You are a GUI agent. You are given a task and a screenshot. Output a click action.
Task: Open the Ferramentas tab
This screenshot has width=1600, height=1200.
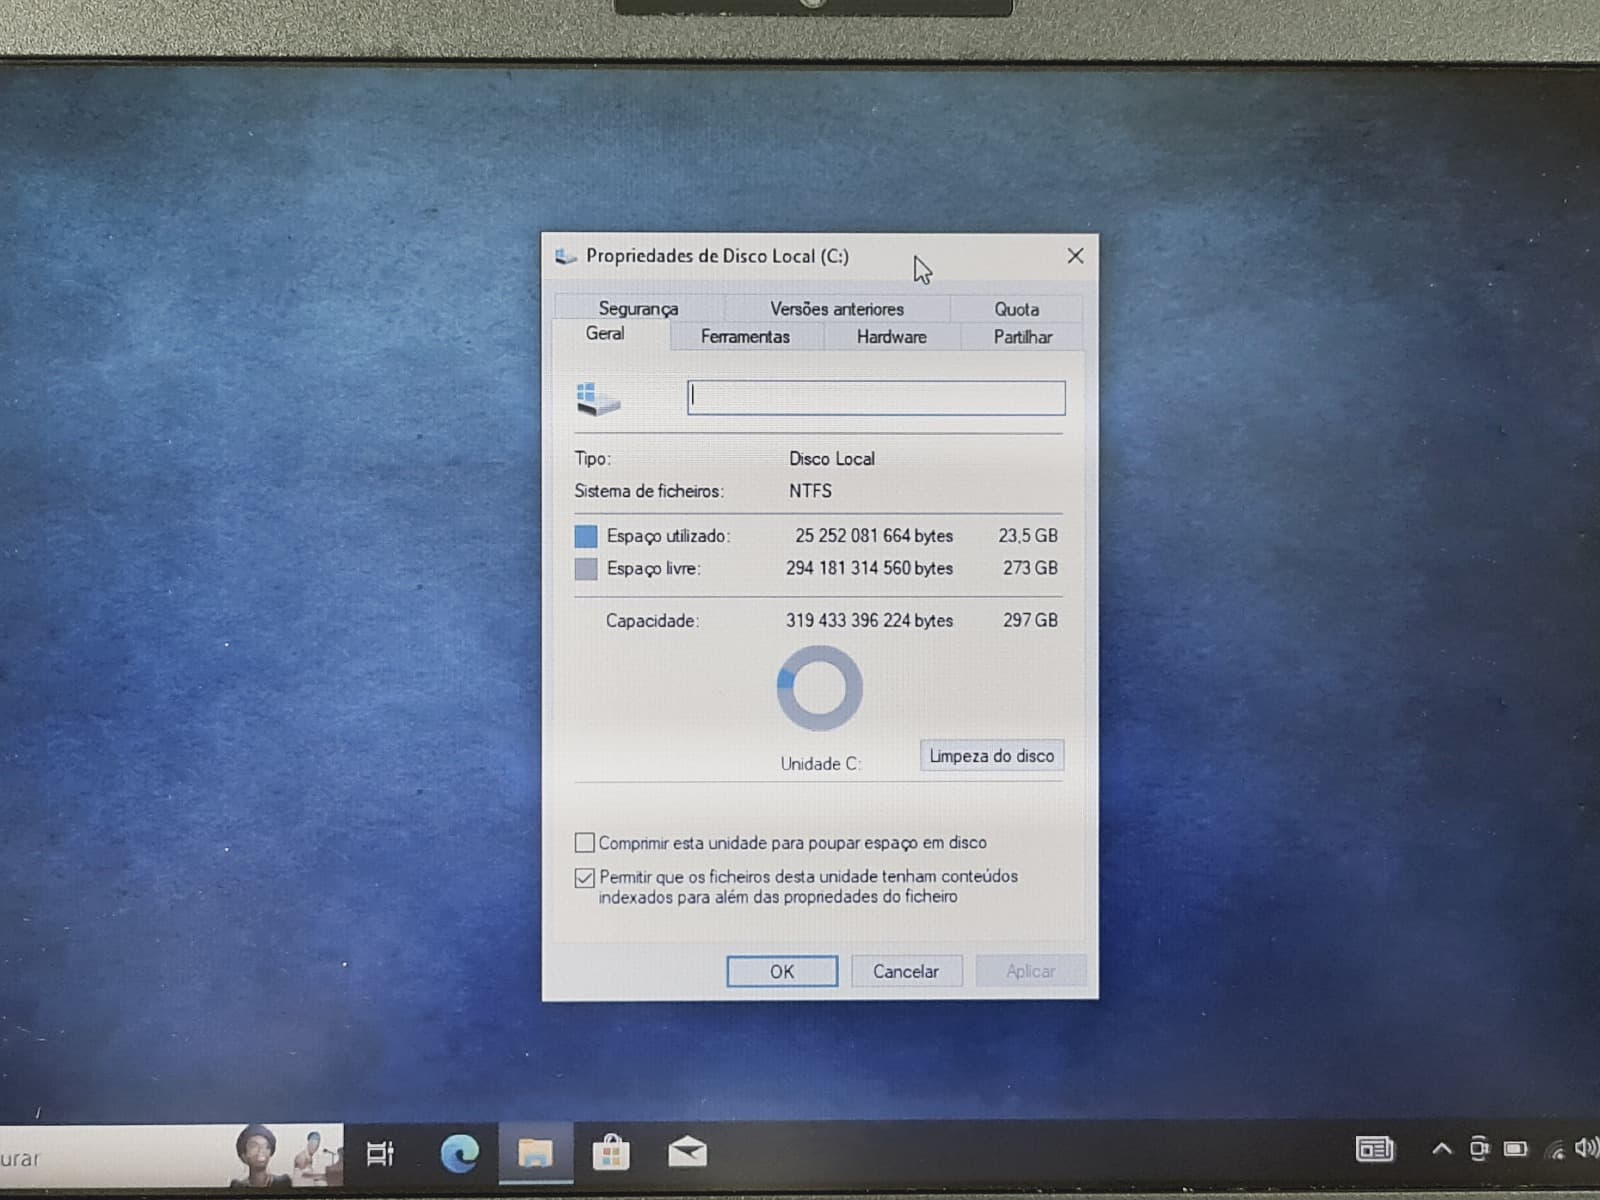pyautogui.click(x=745, y=337)
